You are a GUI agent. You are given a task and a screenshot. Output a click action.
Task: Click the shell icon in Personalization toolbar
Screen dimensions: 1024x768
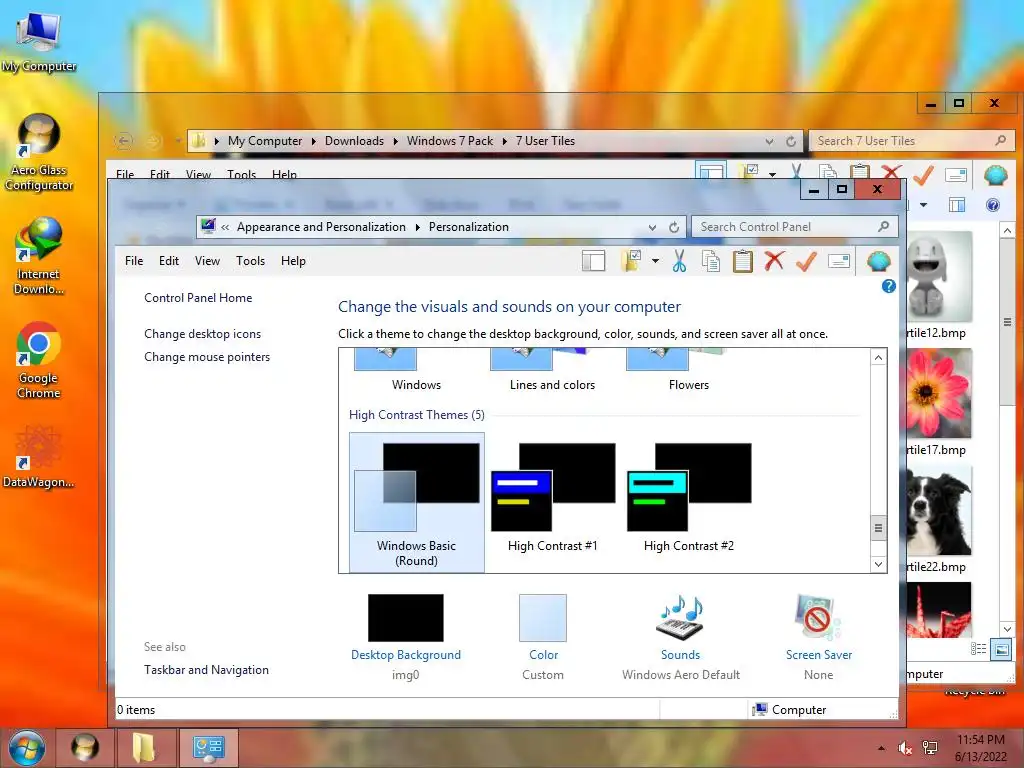pos(879,261)
